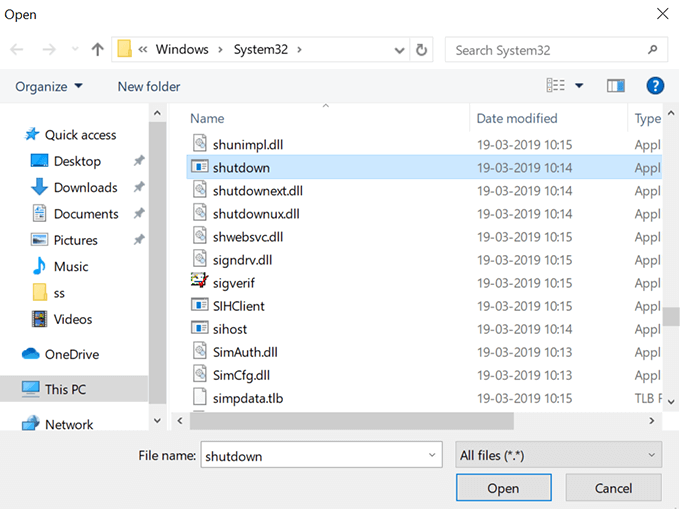Viewport: 680px width, 509px height.
Task: Click the sihost application icon
Action: 199,327
